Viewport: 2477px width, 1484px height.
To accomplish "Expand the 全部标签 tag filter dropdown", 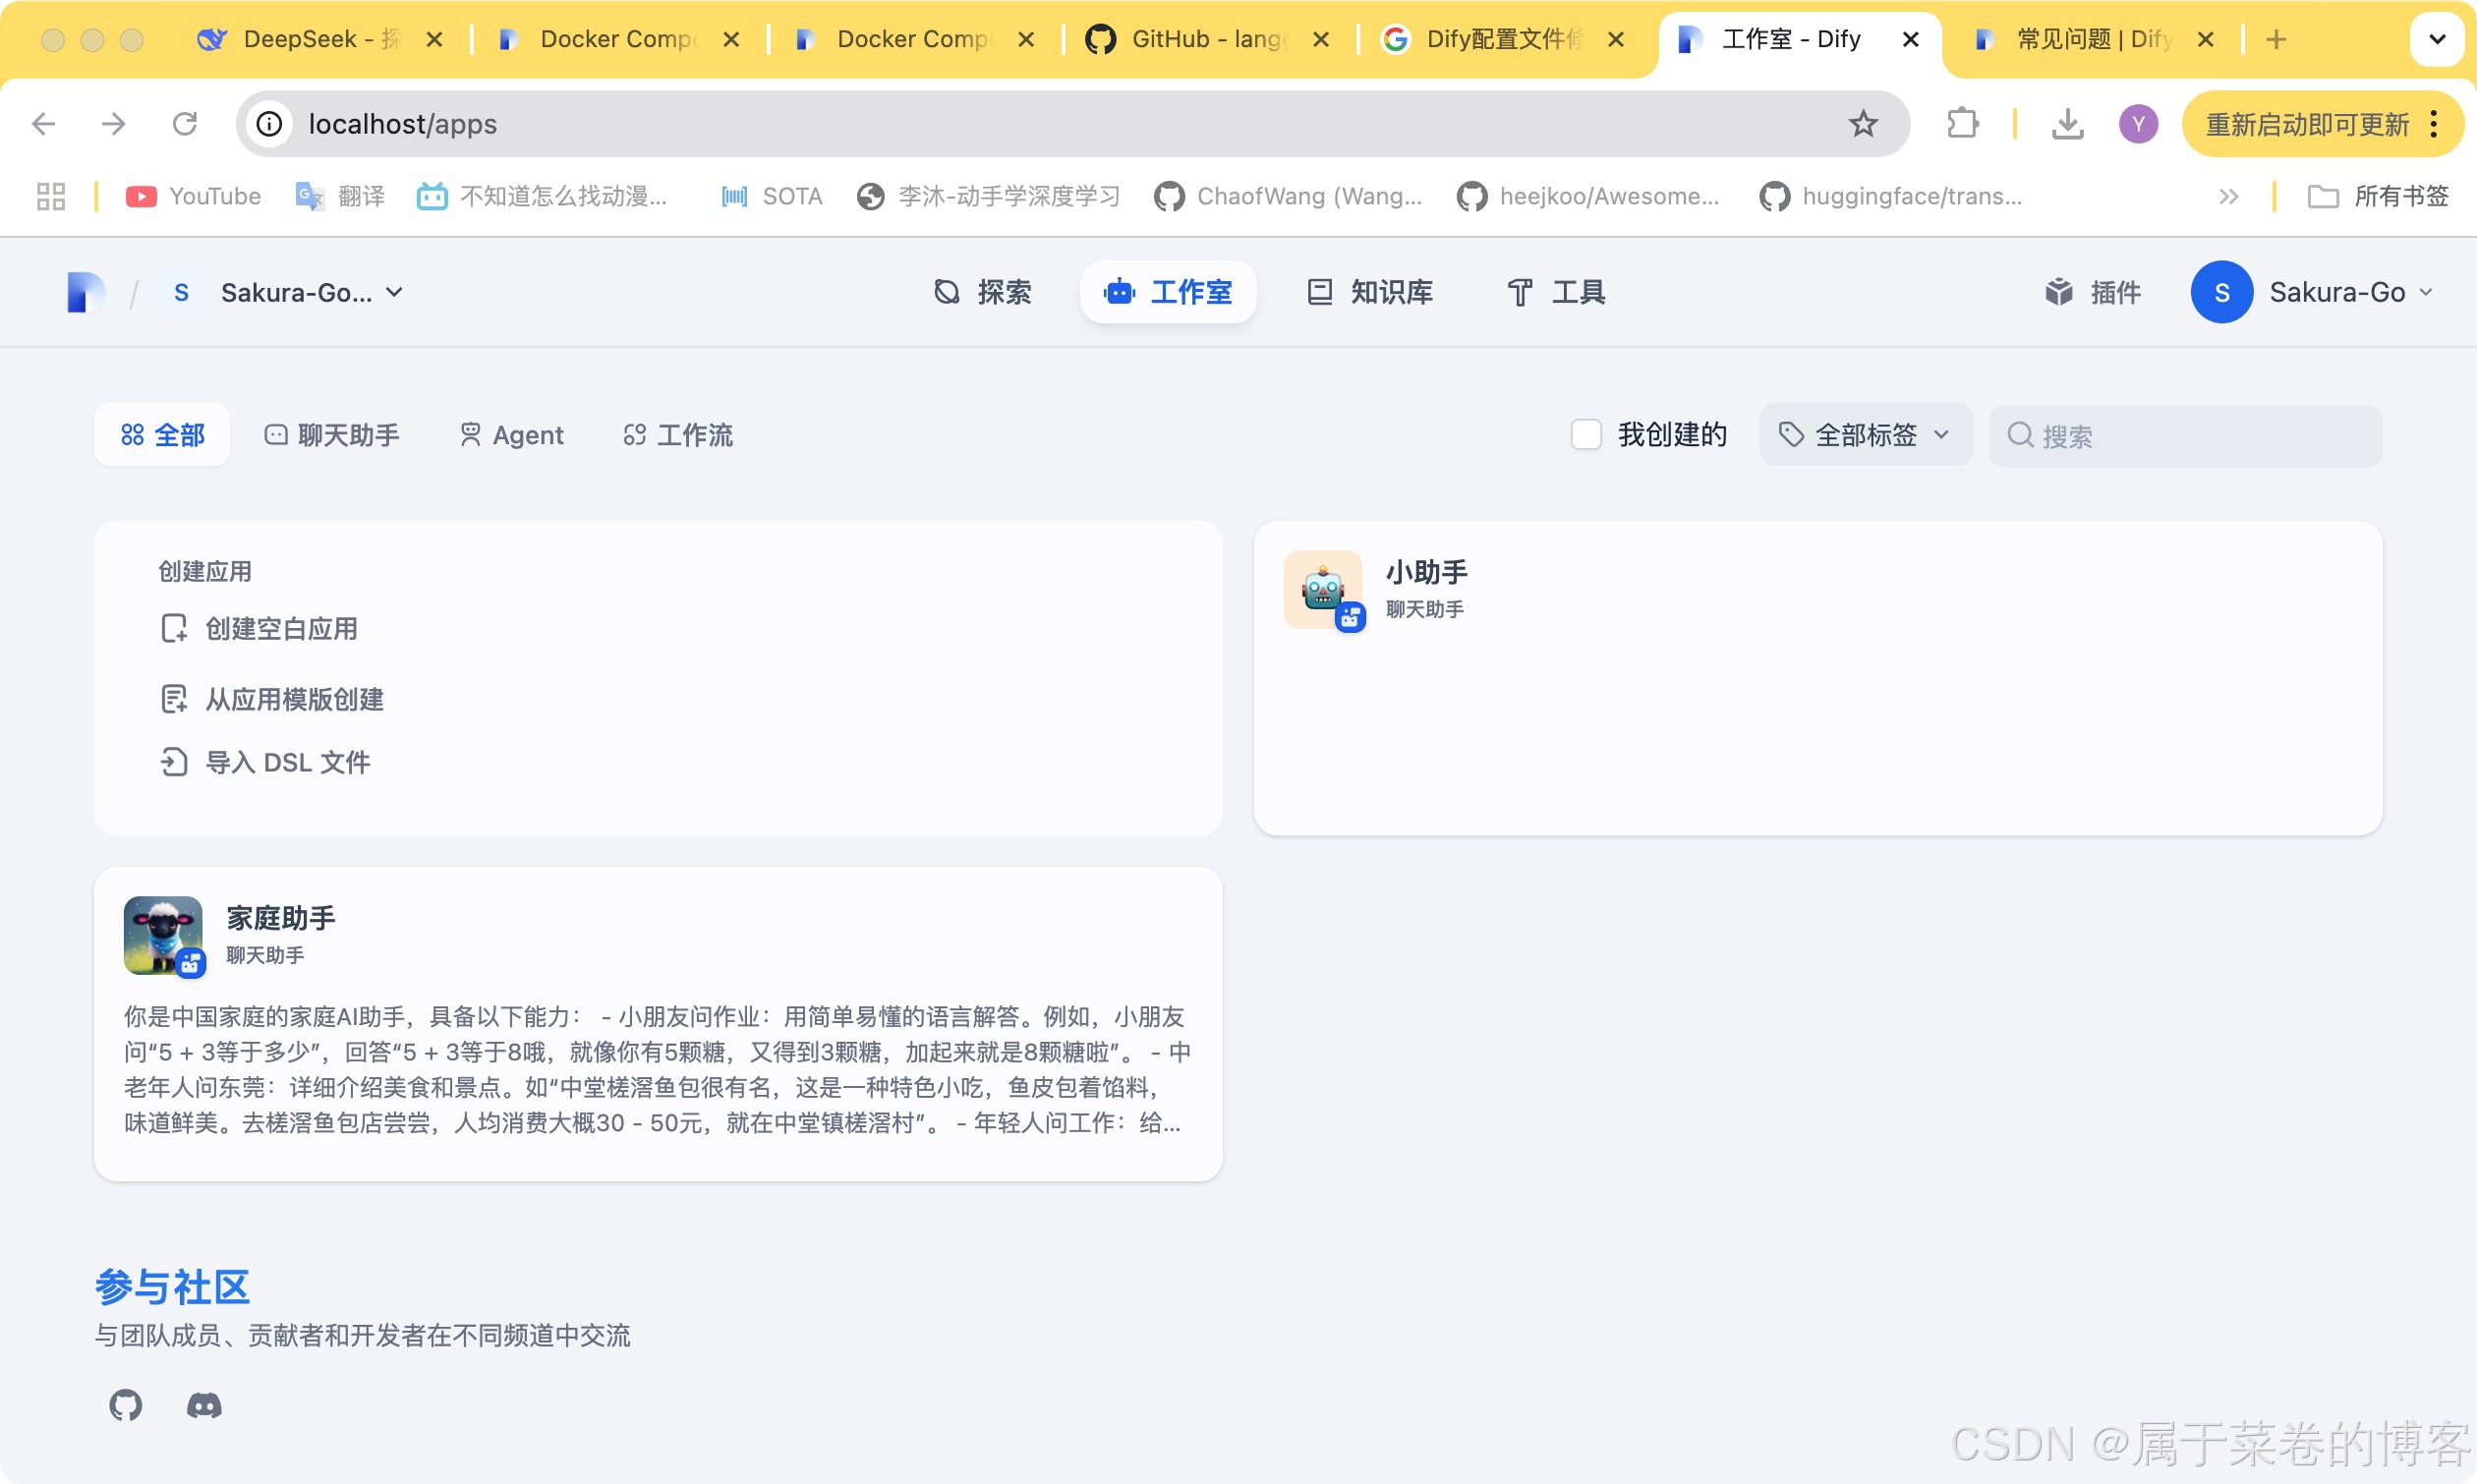I will click(x=1865, y=435).
